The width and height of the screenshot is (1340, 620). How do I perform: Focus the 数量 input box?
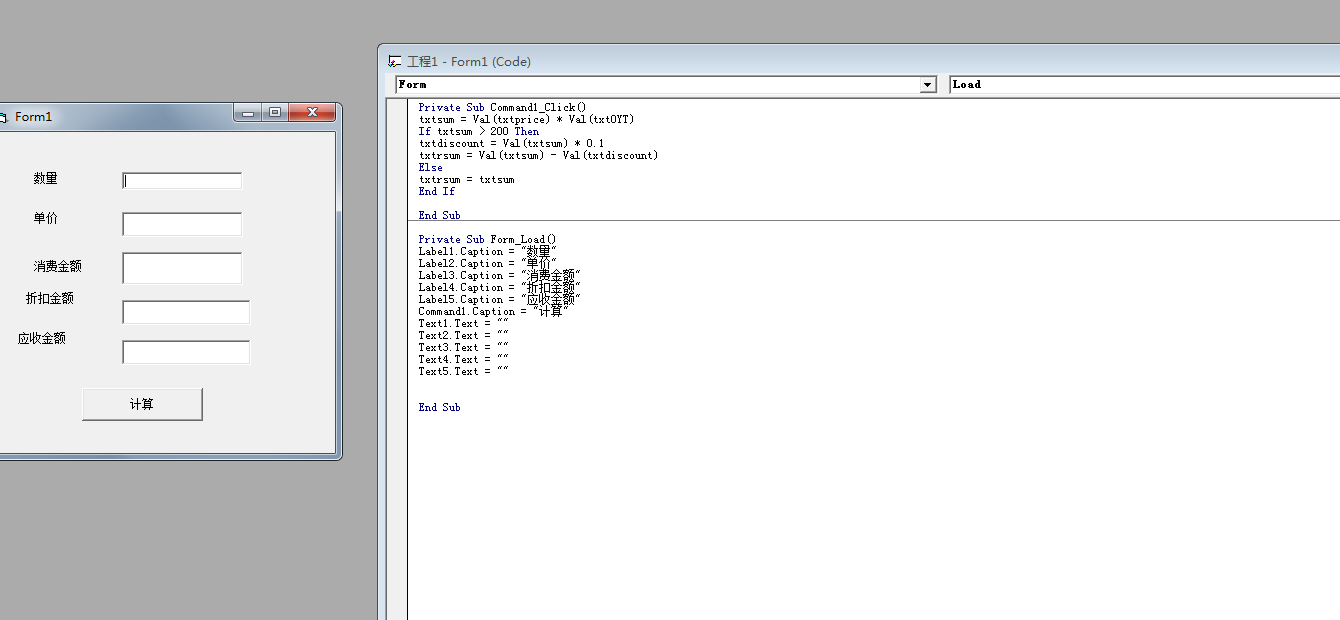[x=182, y=181]
